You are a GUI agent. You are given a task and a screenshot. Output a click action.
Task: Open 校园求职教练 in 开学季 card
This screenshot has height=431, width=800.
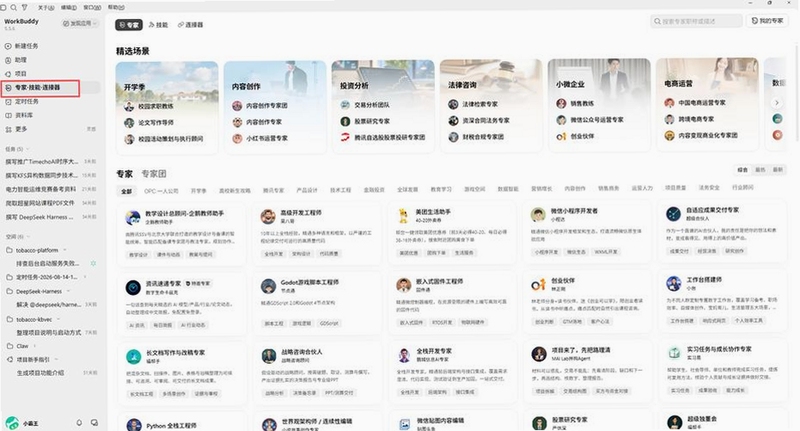coord(149,107)
